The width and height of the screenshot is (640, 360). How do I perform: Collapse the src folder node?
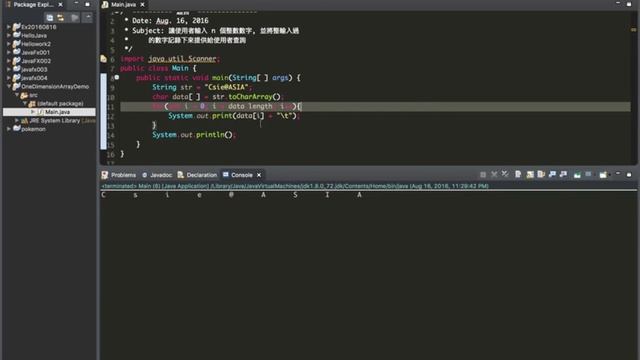[17, 95]
